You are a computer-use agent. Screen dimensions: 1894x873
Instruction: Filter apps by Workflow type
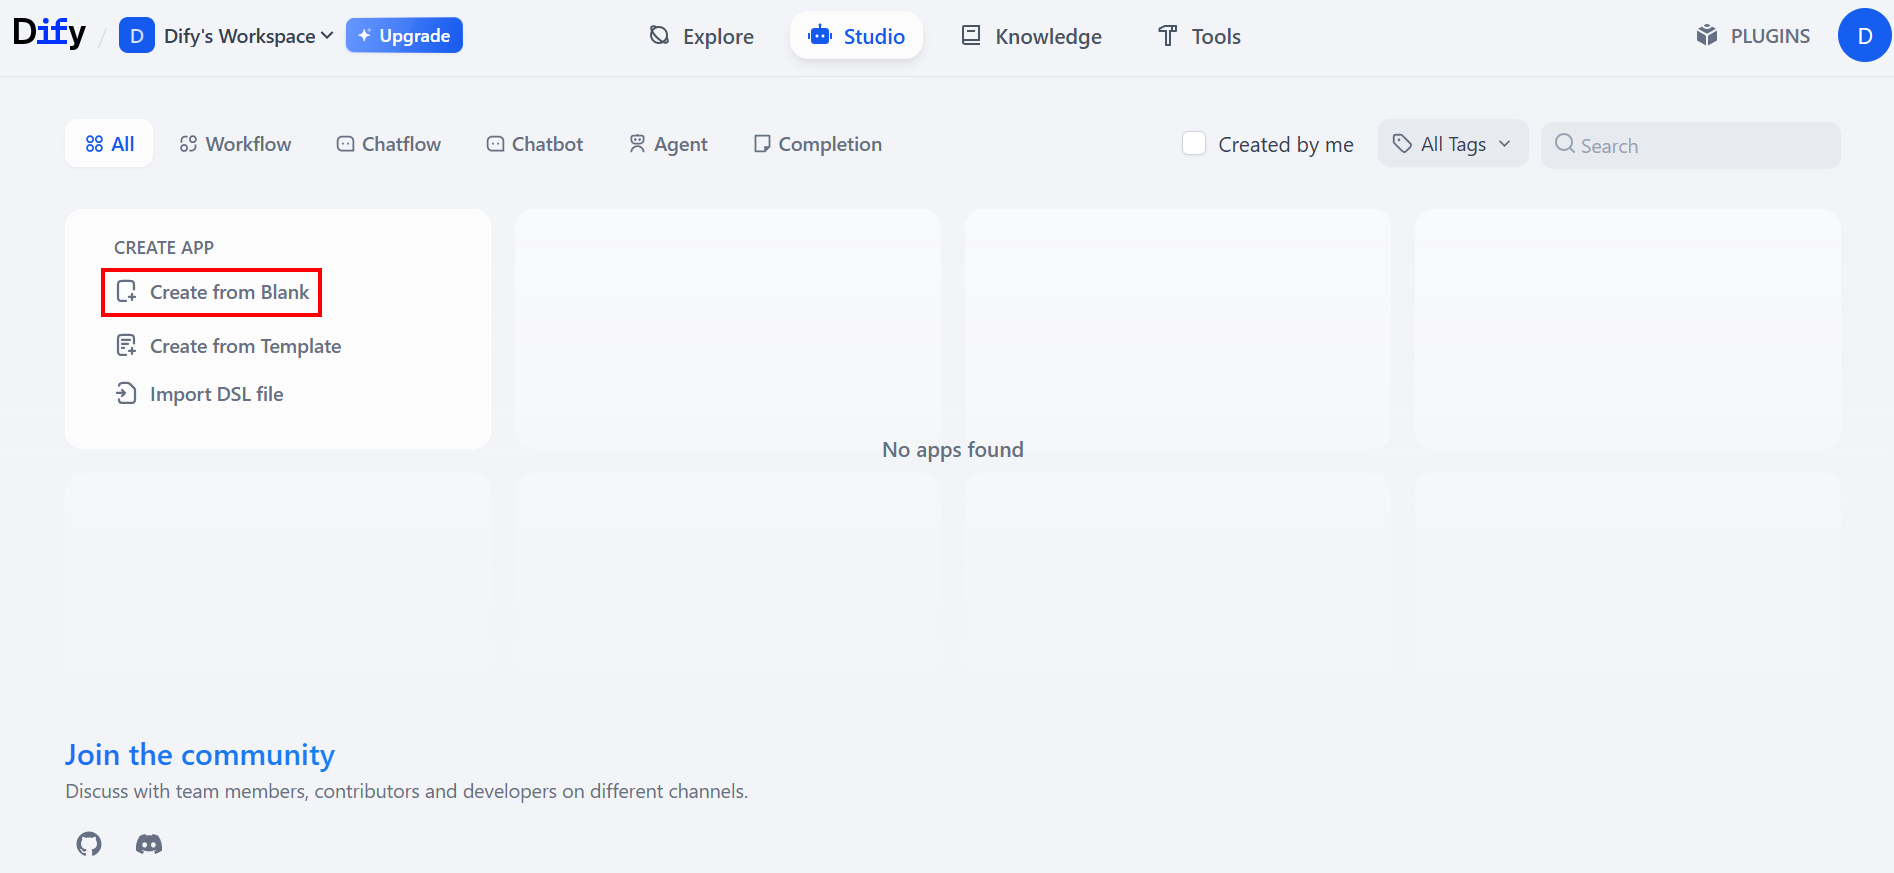(x=235, y=144)
